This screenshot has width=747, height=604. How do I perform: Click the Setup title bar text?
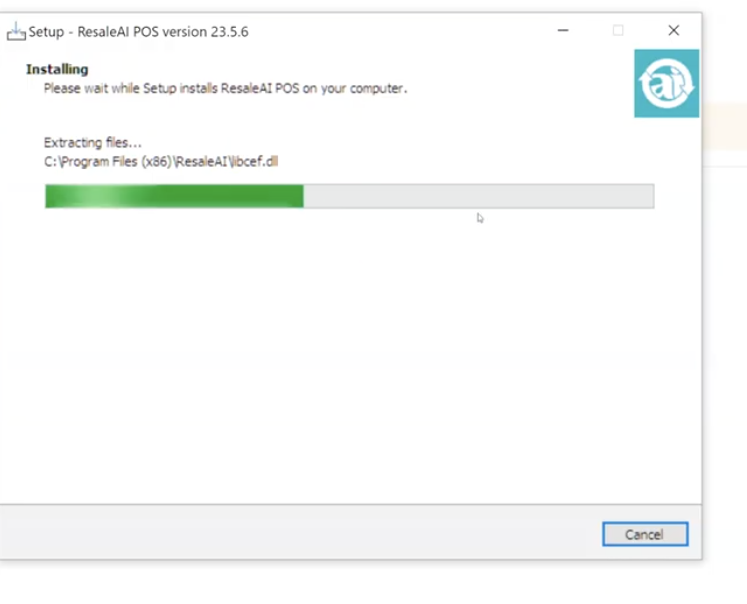point(138,31)
